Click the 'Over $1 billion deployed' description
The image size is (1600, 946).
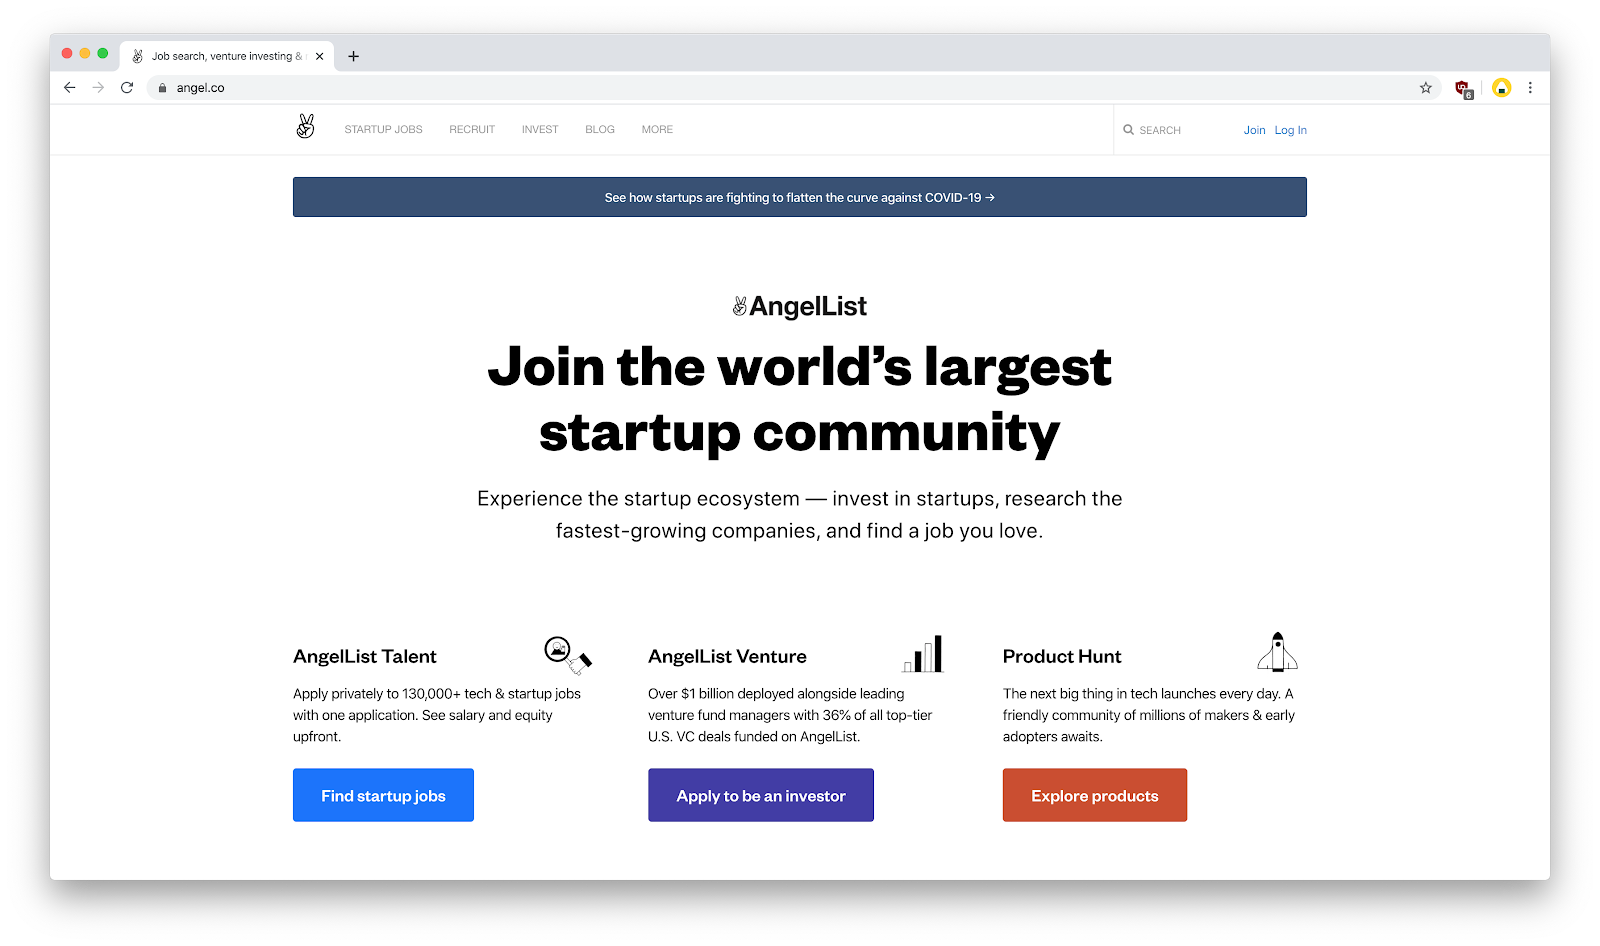pos(790,715)
